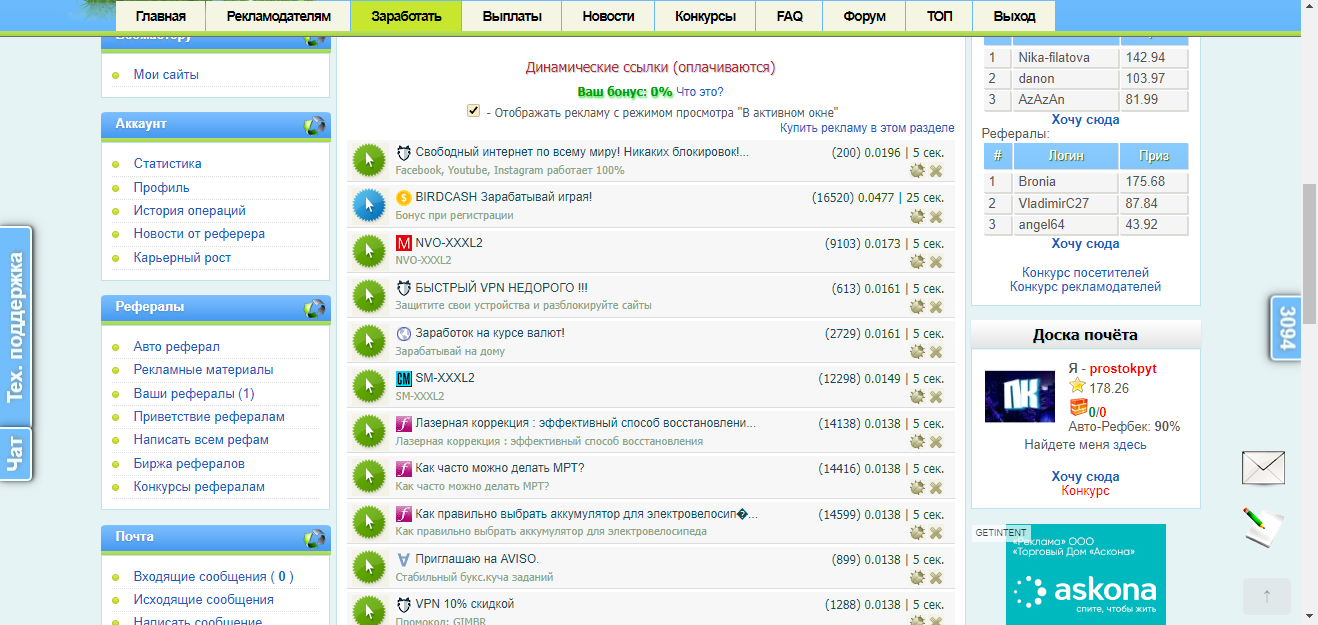Click the green badge beside NVO-XXXL2 ad
This screenshot has width=1318, height=625.
[x=369, y=251]
